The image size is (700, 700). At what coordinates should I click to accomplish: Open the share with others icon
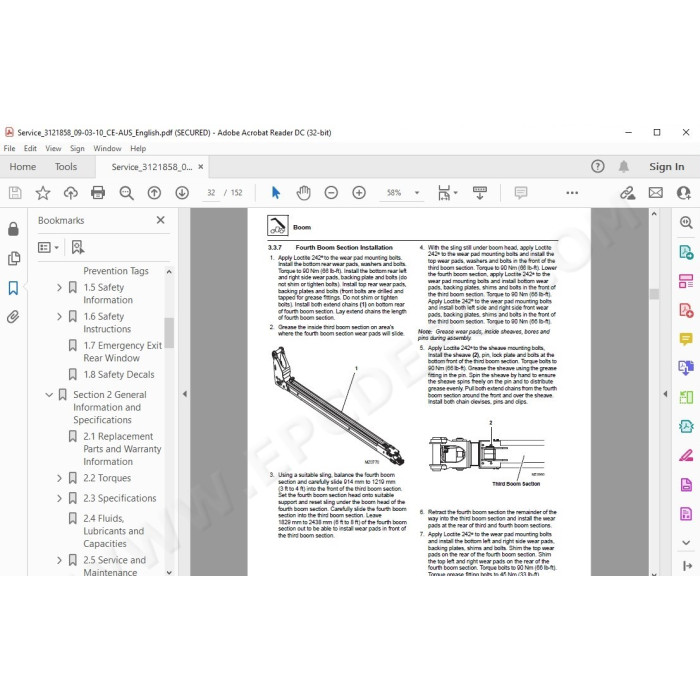click(683, 193)
